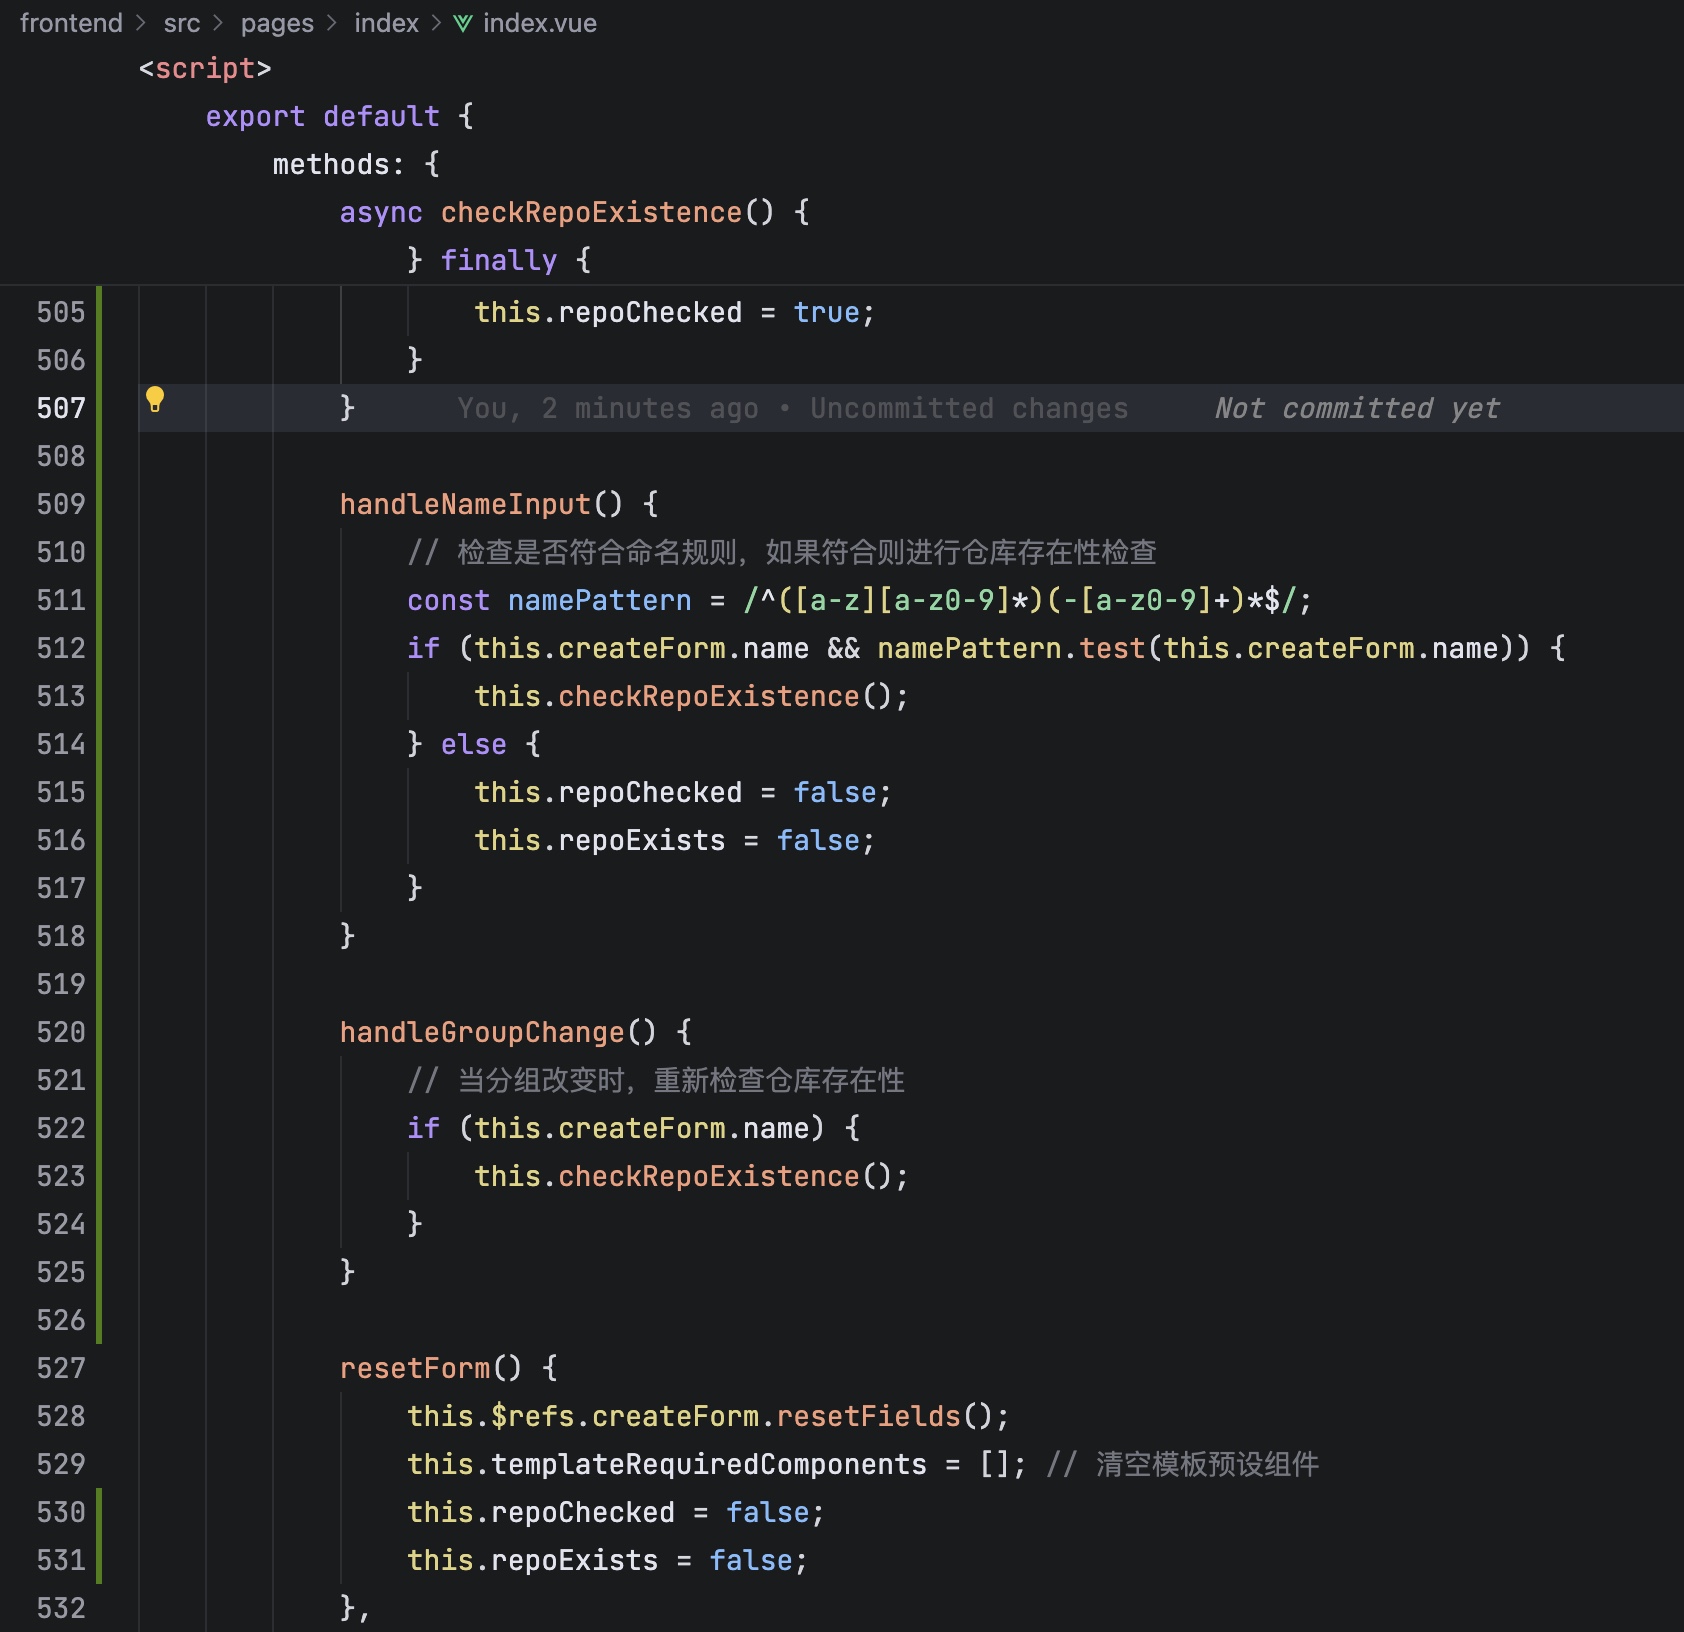This screenshot has height=1632, width=1684.
Task: Click 'repoChecked' on line 530
Action: (583, 1512)
